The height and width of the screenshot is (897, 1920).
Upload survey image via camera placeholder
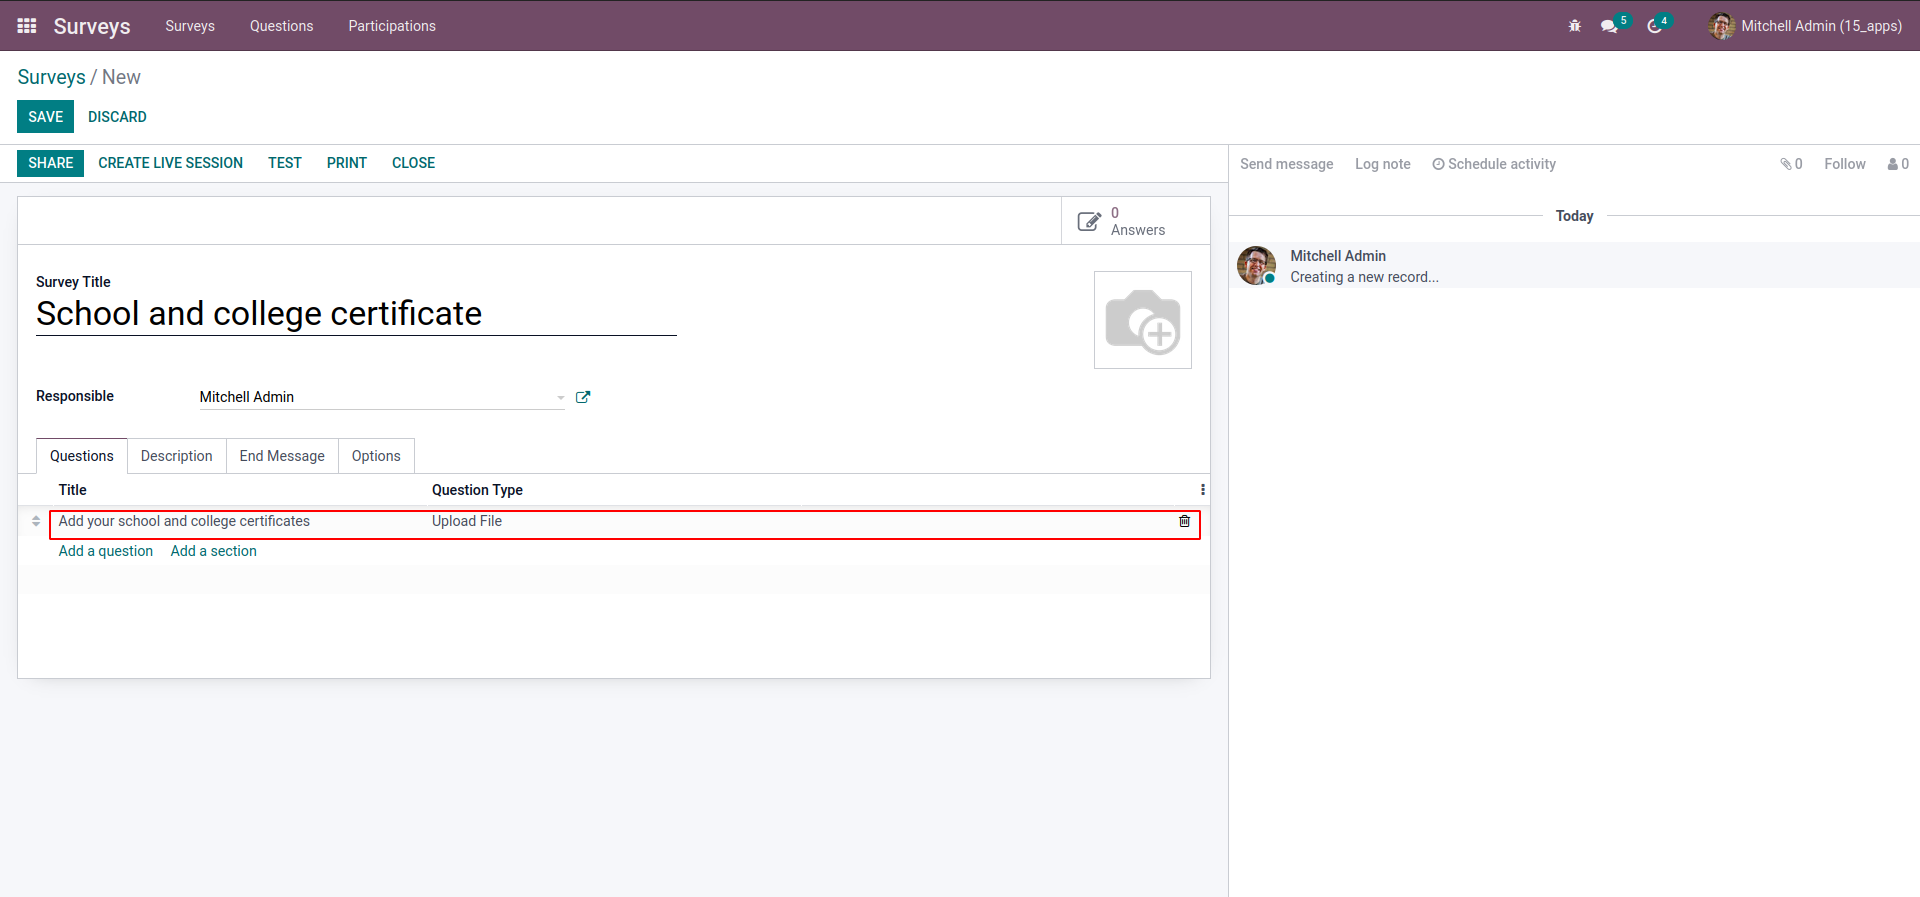(1143, 320)
